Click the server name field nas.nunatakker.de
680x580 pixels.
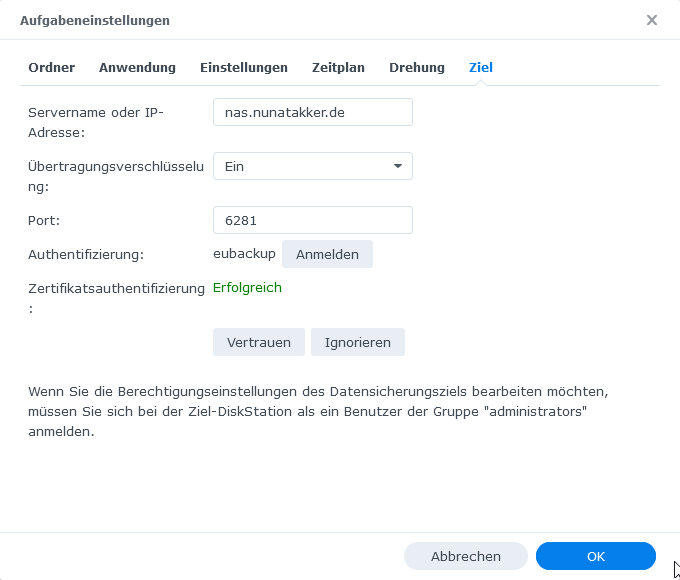point(312,112)
